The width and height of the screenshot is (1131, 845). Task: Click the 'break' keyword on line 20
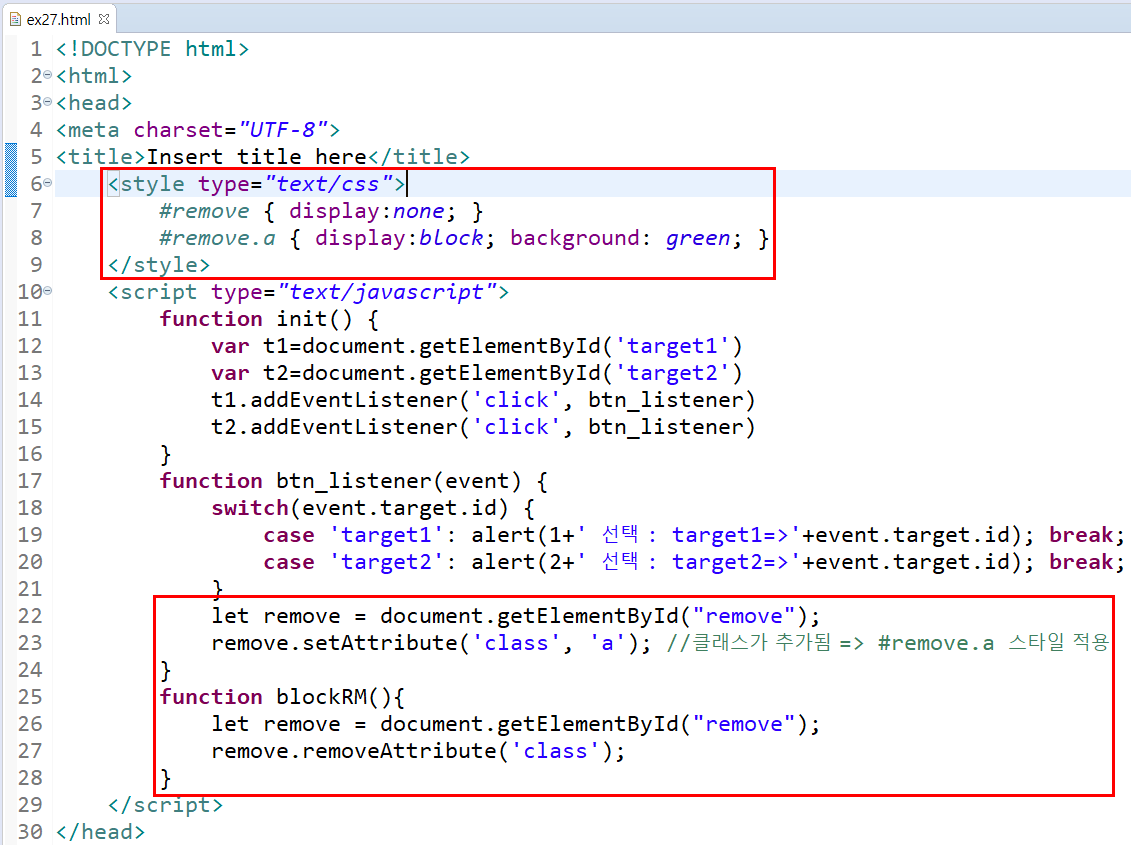[x=1081, y=562]
